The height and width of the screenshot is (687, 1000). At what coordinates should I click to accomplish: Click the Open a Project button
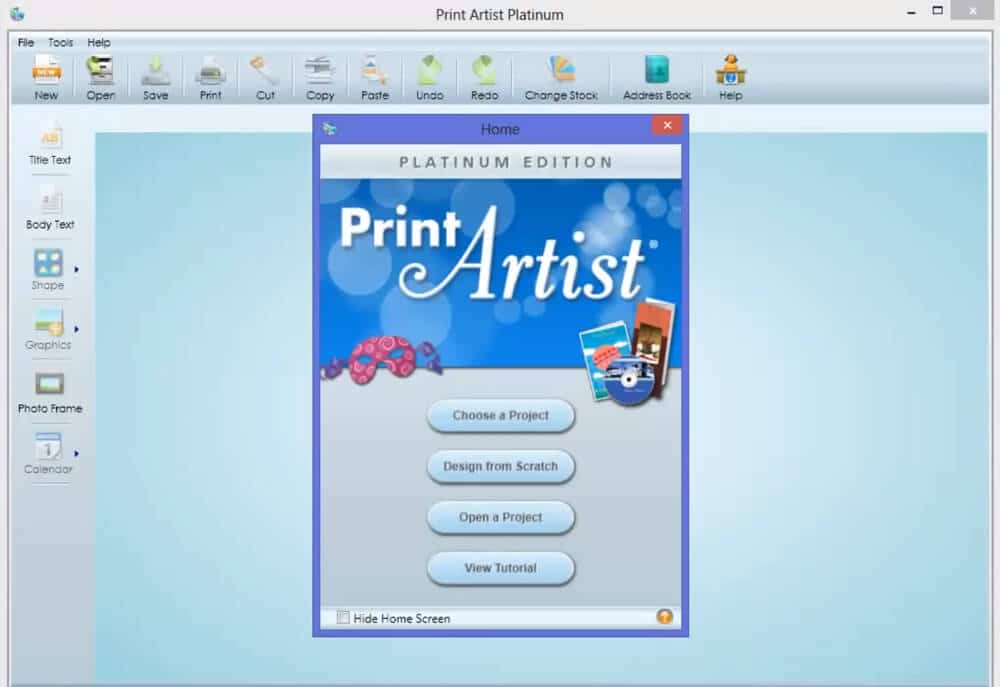tap(501, 517)
